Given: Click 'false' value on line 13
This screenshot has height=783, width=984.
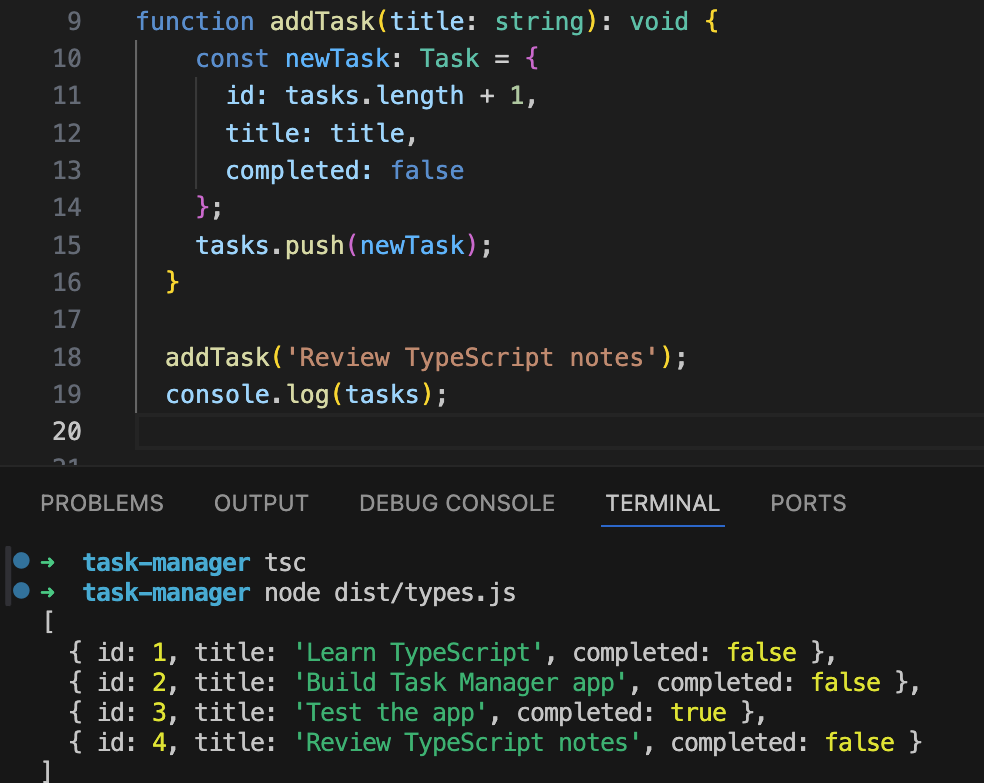Looking at the screenshot, I should 427,171.
